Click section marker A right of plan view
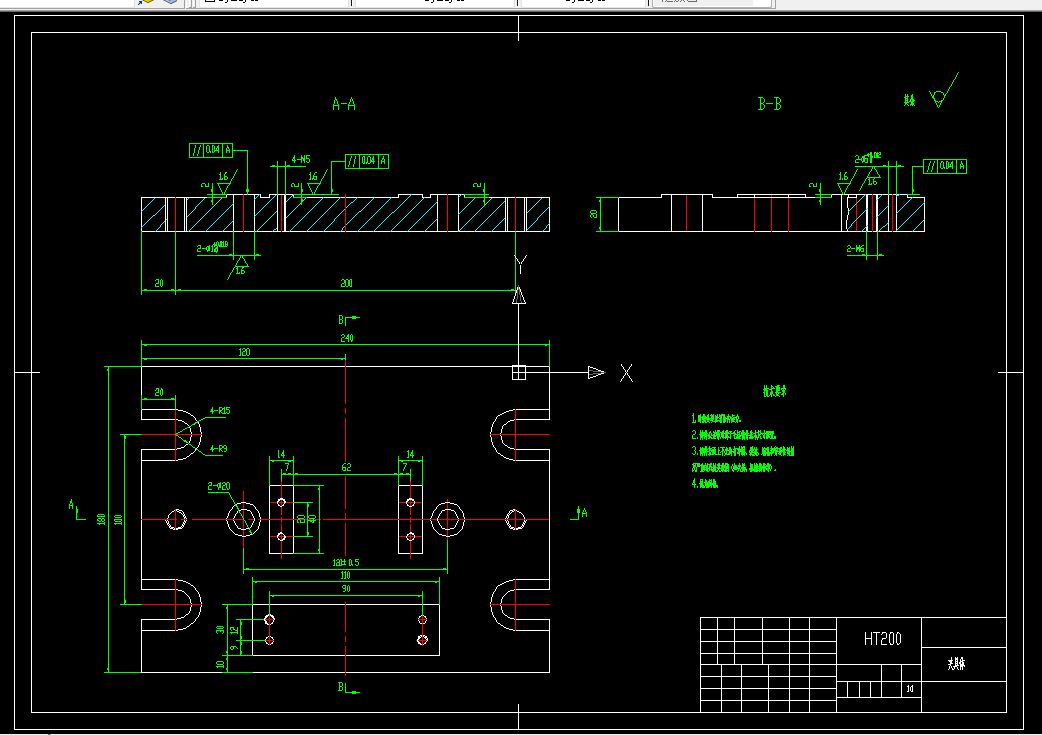 pos(584,512)
